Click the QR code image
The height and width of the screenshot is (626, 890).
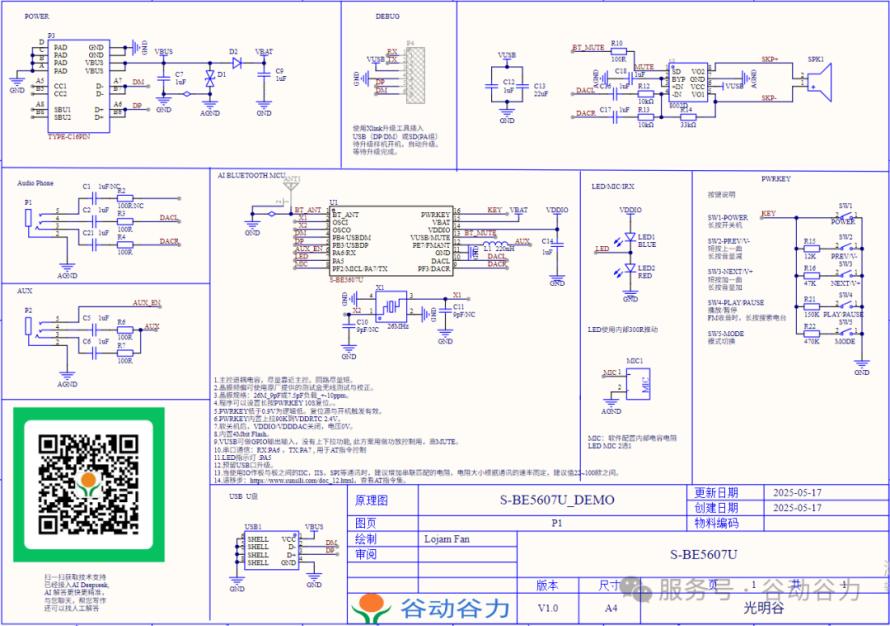coord(89,484)
